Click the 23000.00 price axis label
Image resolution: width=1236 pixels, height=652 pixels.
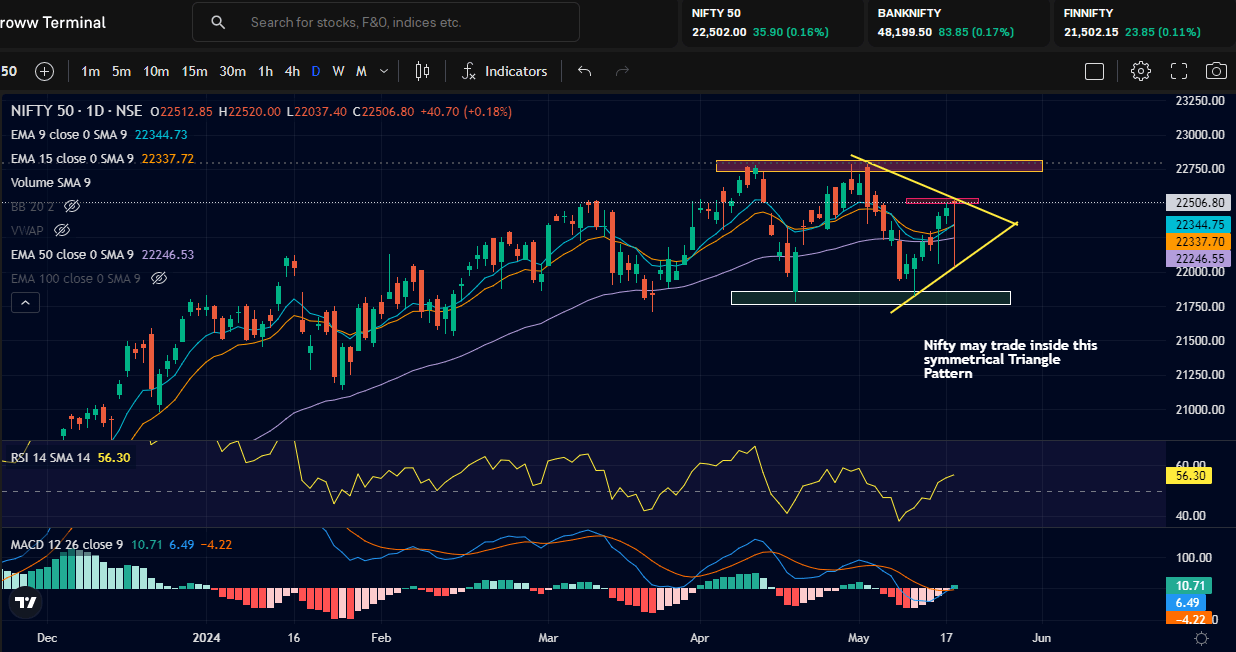tap(1200, 135)
